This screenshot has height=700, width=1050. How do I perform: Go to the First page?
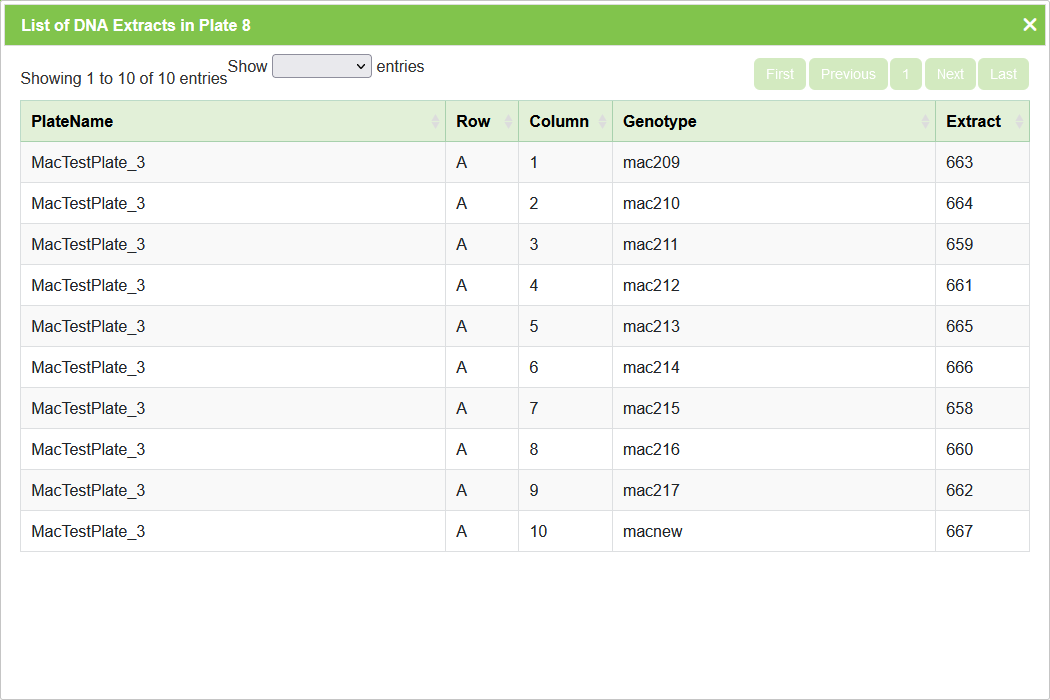tap(780, 74)
